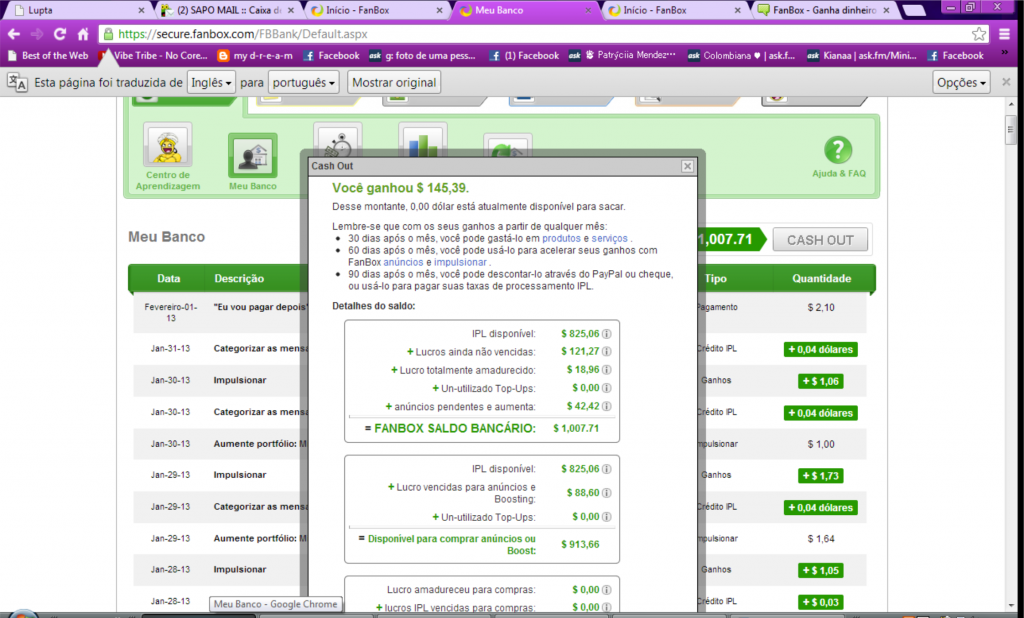Go to the browser home page icon
The height and width of the screenshot is (618, 1024).
pyautogui.click(x=83, y=34)
